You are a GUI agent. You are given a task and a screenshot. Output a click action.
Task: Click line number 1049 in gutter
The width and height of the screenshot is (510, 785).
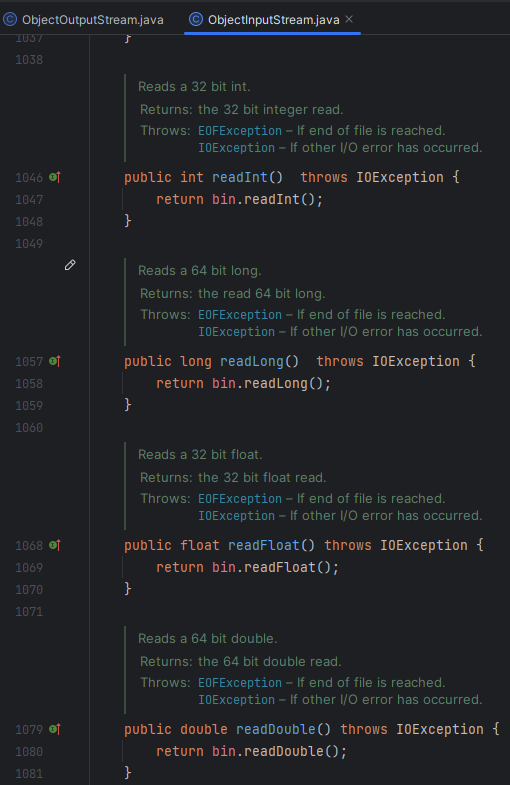pos(29,244)
